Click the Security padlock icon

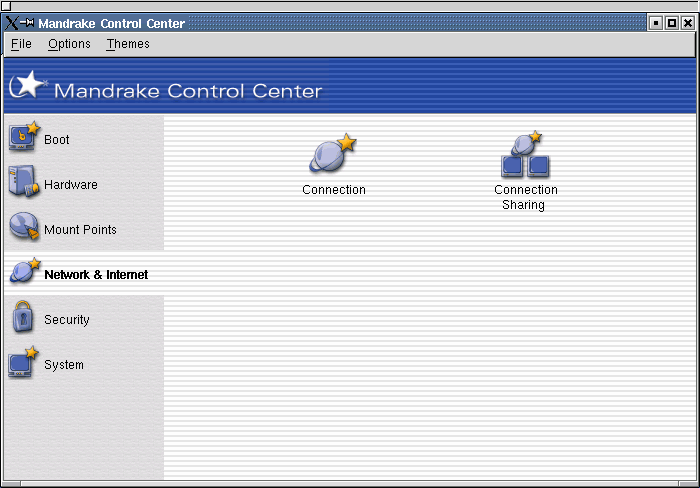[x=23, y=317]
